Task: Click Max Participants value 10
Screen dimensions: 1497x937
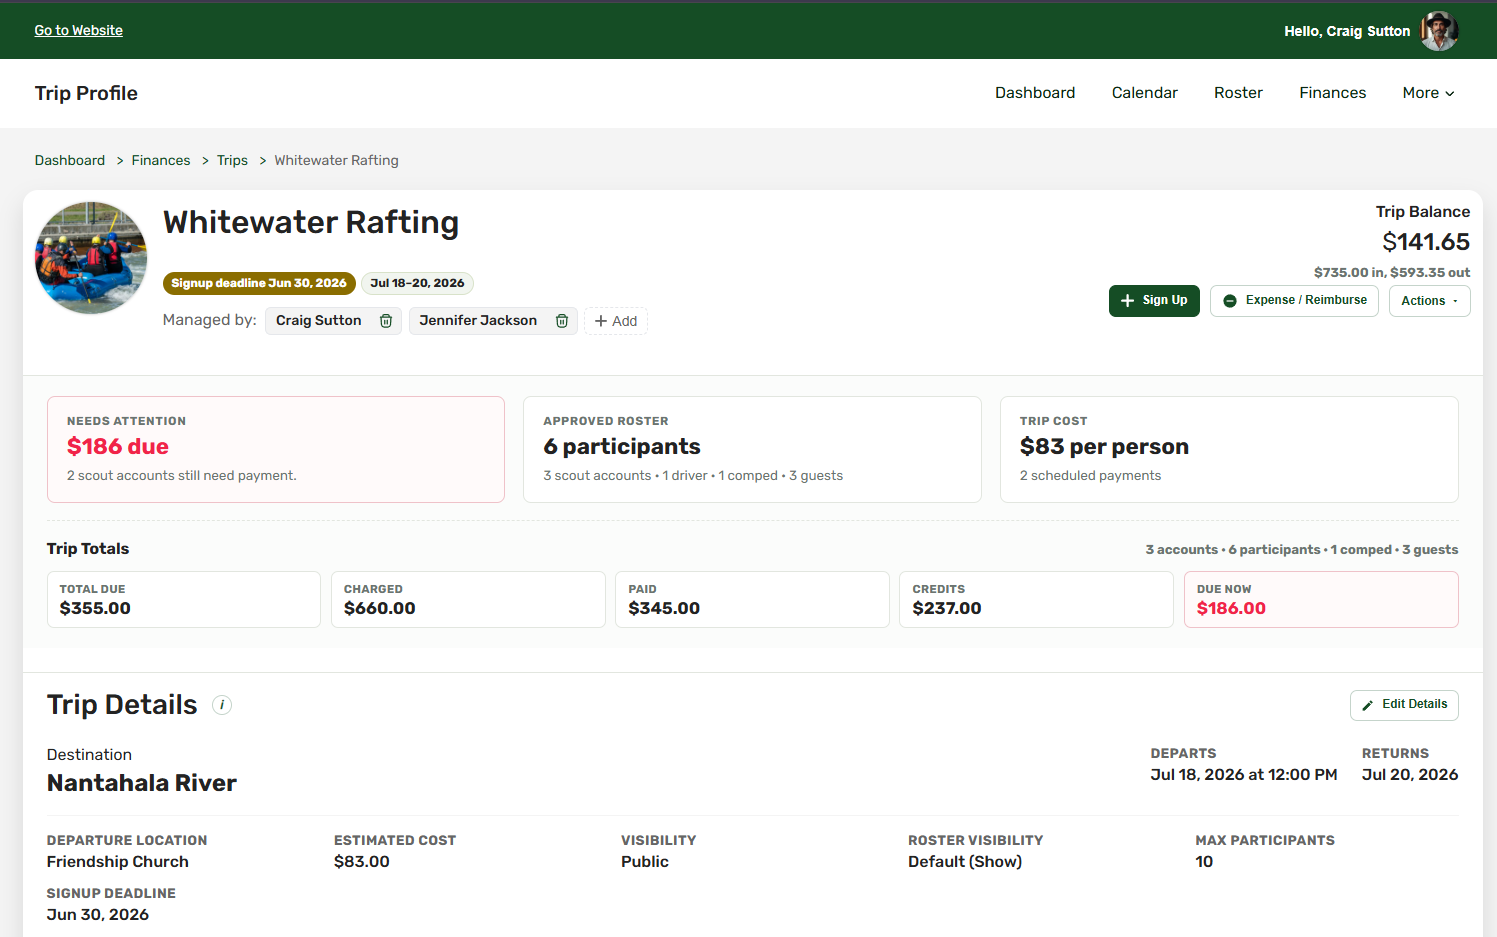Action: 1204,862
